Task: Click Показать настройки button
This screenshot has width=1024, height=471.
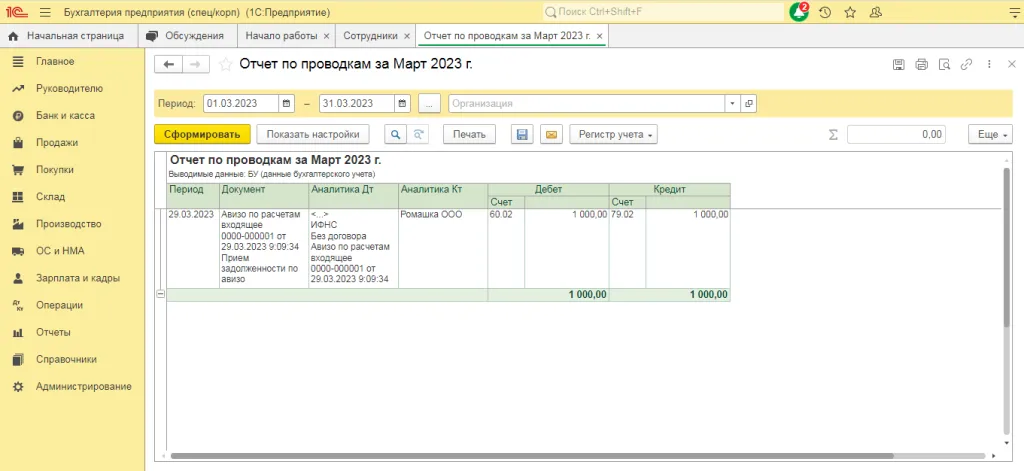Action: pyautogui.click(x=313, y=134)
